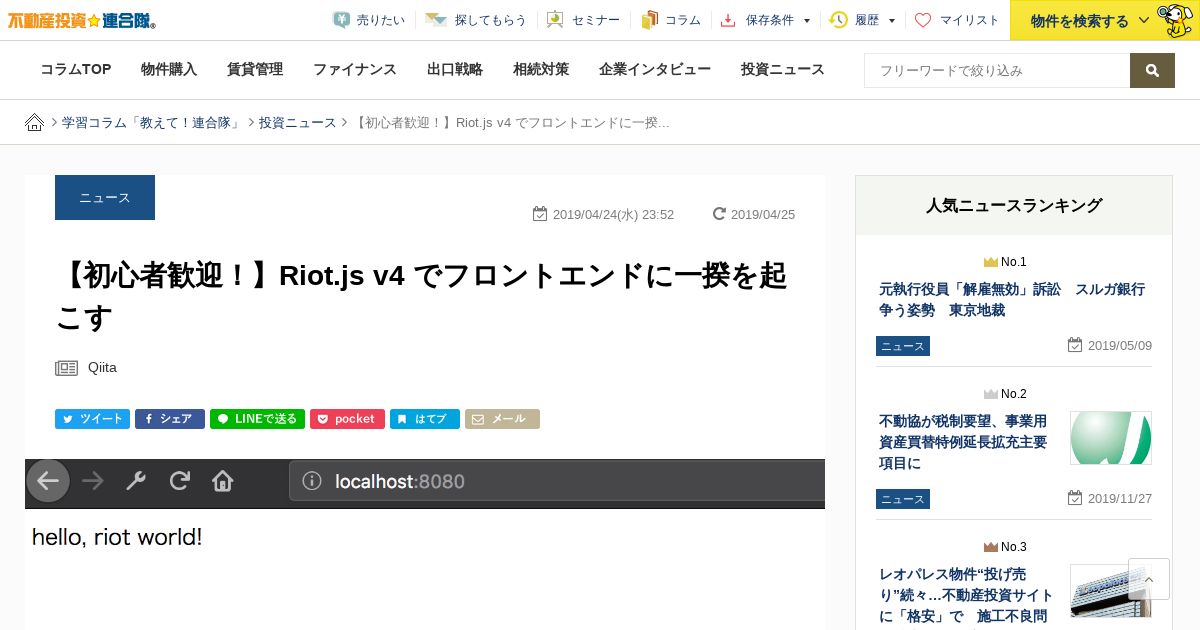Click the Qiita source label
The image size is (1200, 630).
(x=102, y=367)
